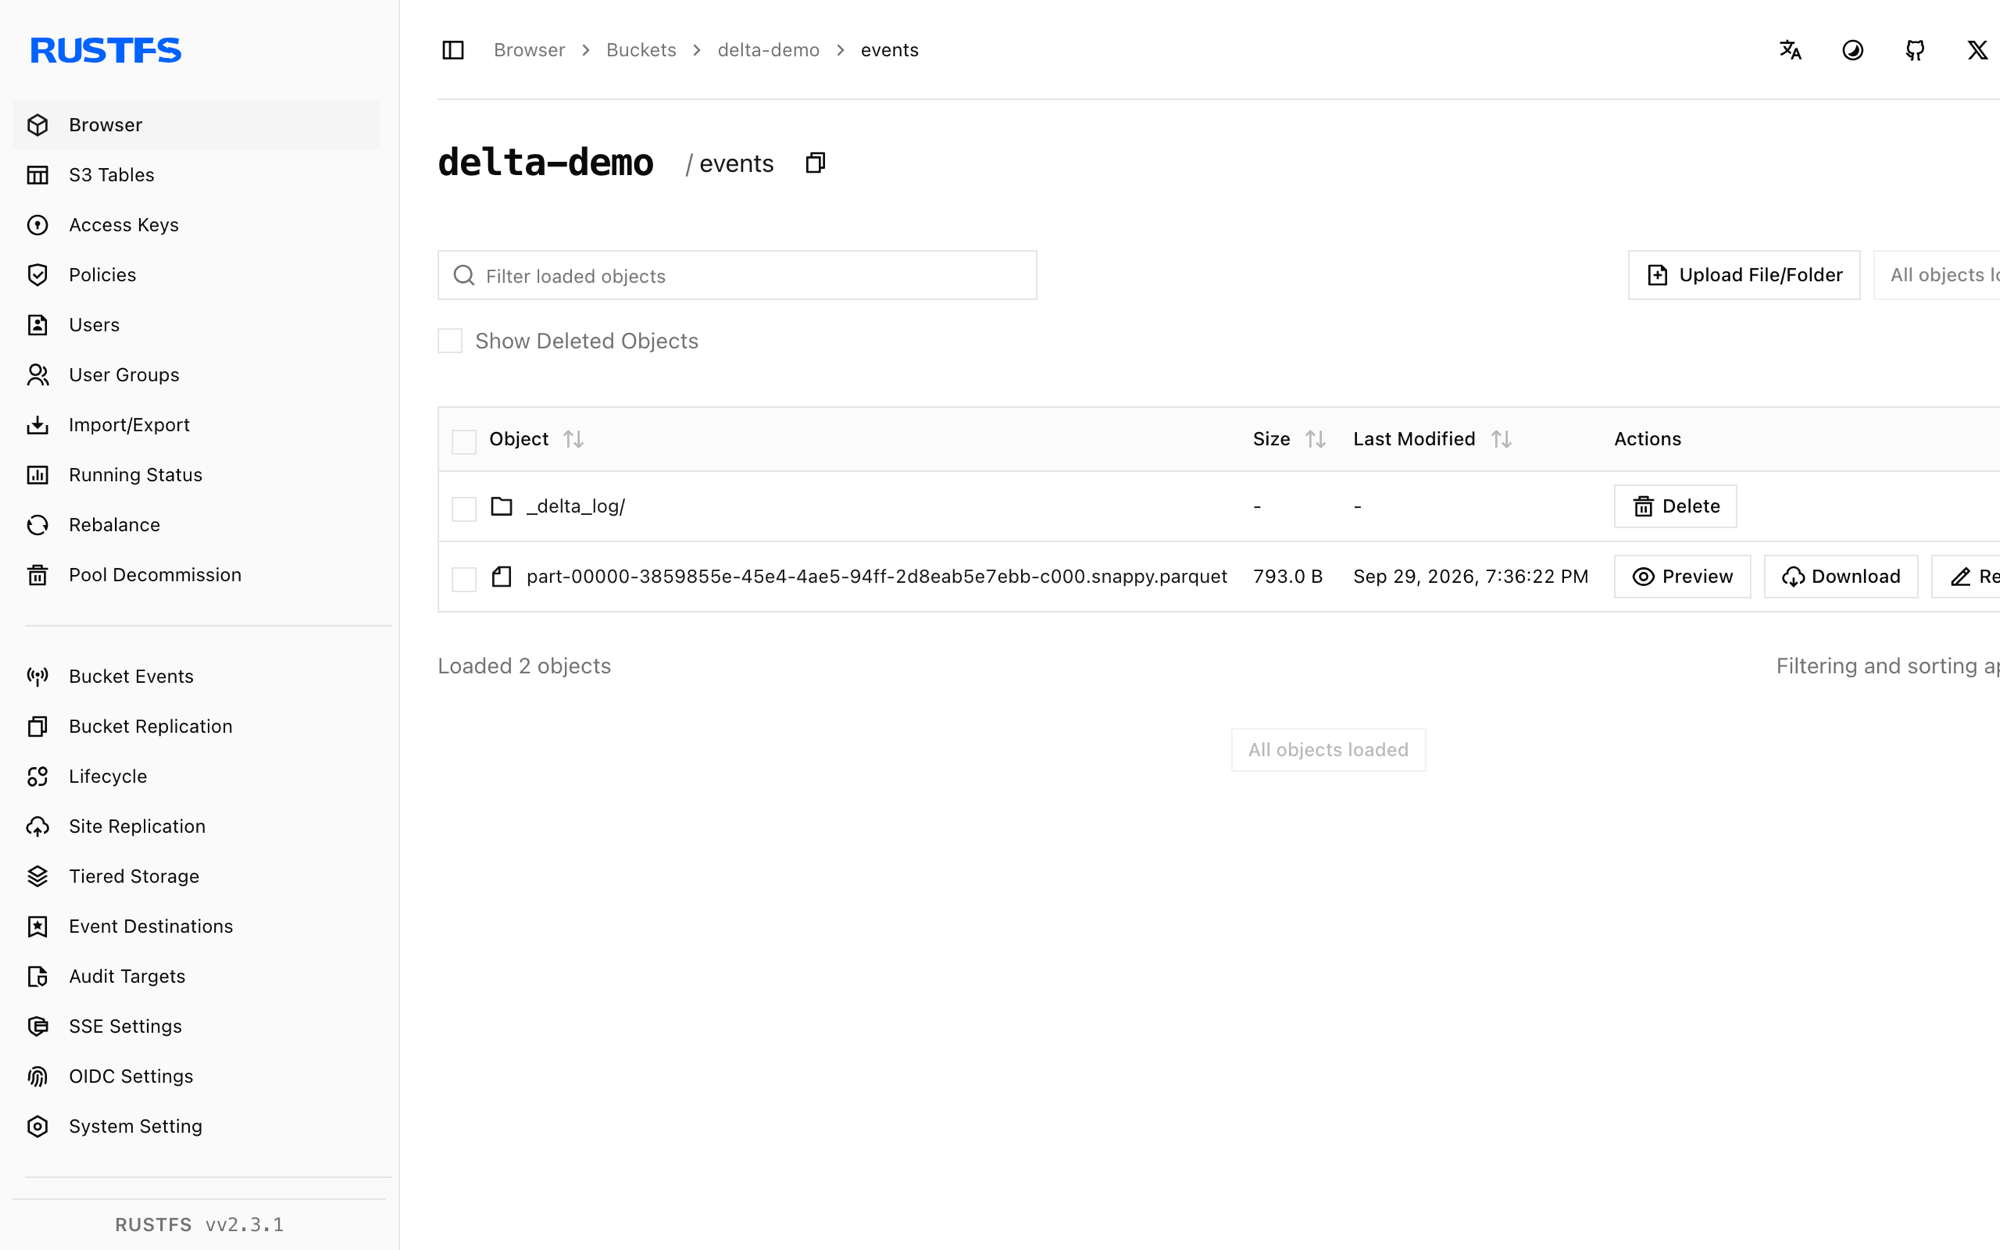2000x1250 pixels.
Task: Click the RUSTFS logo
Action: click(x=106, y=50)
